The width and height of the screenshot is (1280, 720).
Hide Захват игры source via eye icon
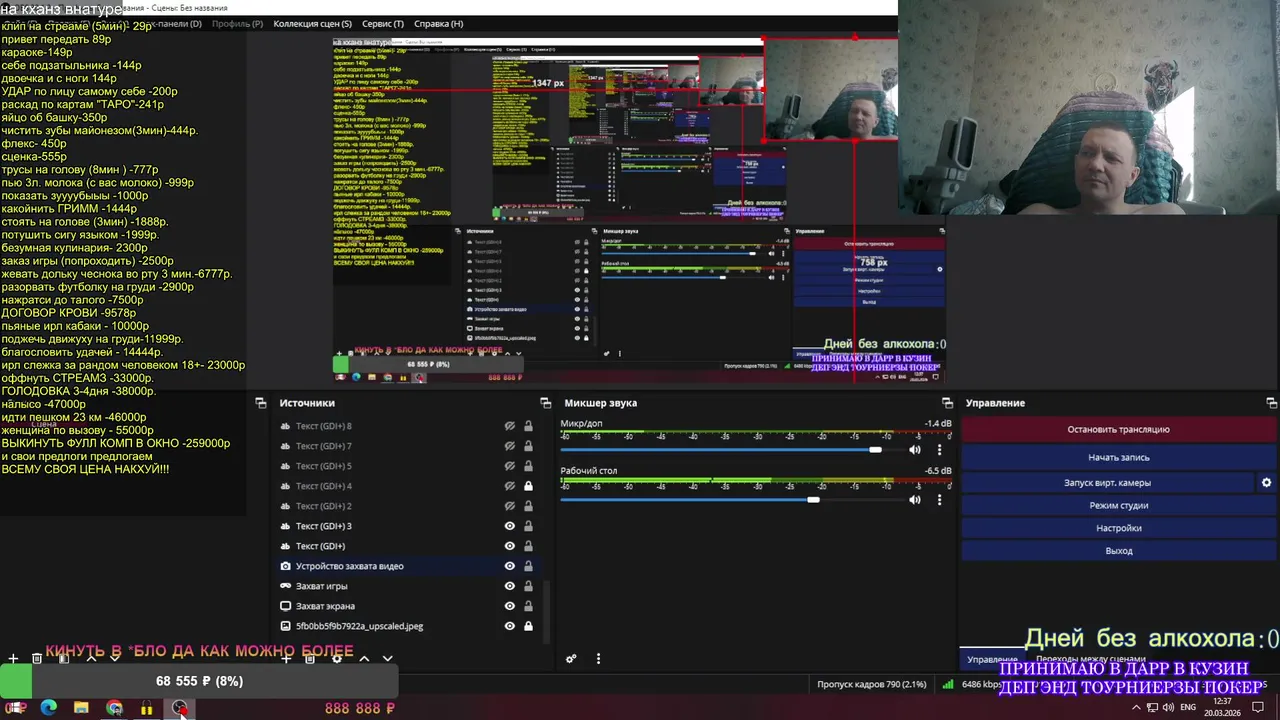(x=510, y=586)
